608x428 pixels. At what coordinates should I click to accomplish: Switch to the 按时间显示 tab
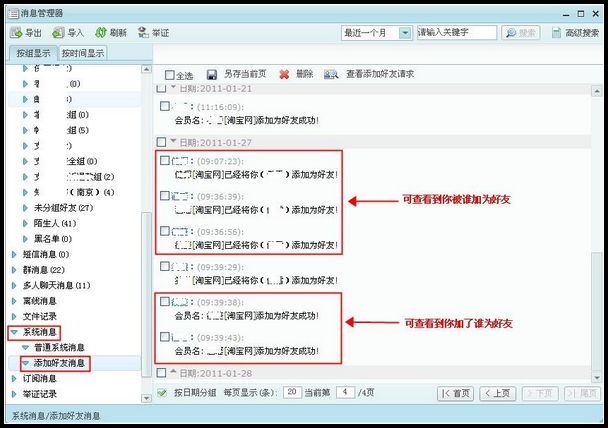[82, 53]
